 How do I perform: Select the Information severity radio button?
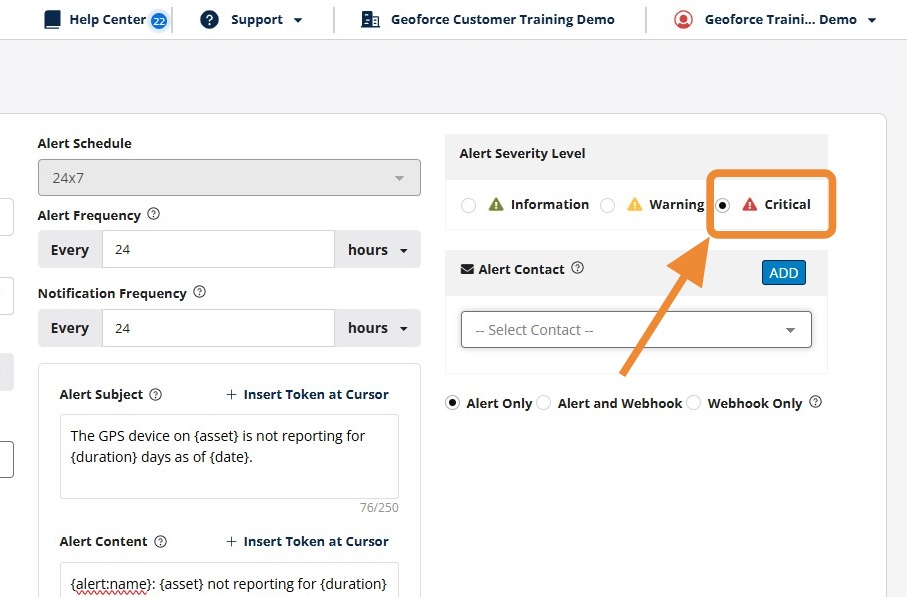pos(469,205)
